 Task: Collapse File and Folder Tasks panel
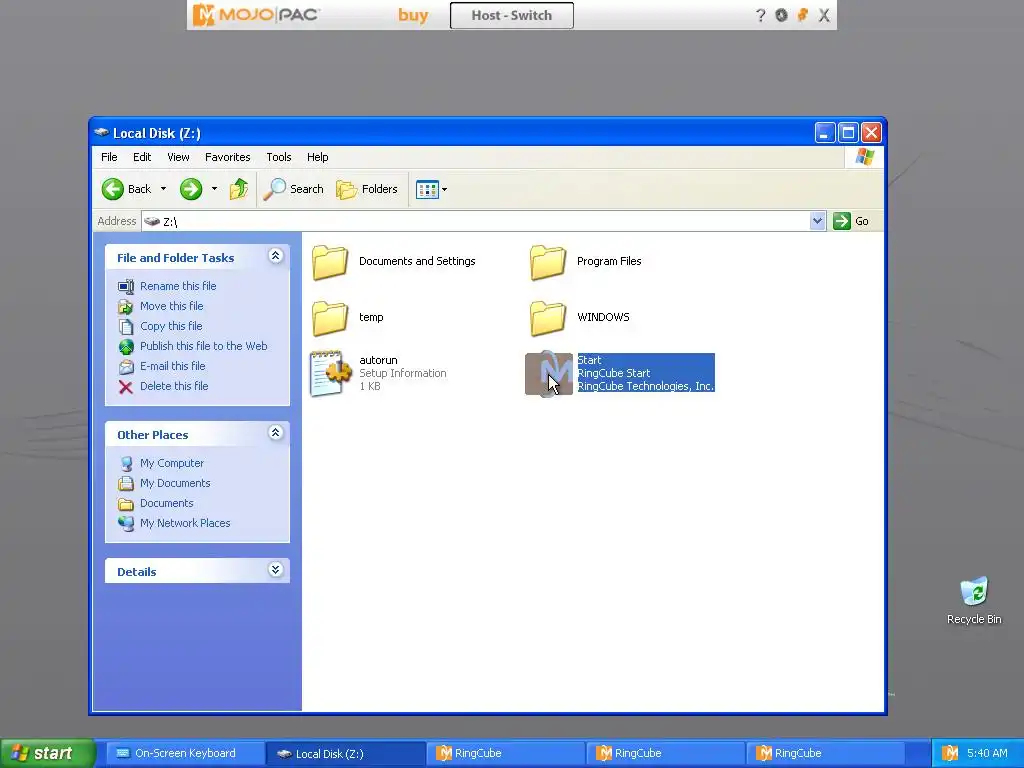(276, 256)
